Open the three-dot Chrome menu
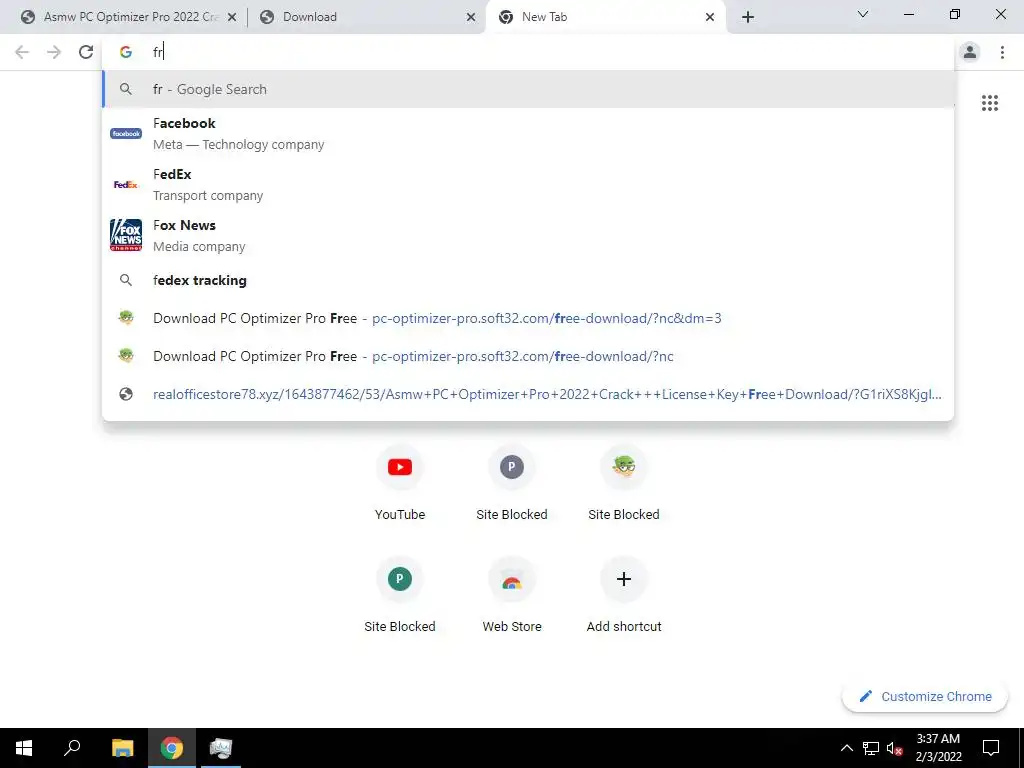1024x768 pixels. pos(1002,52)
